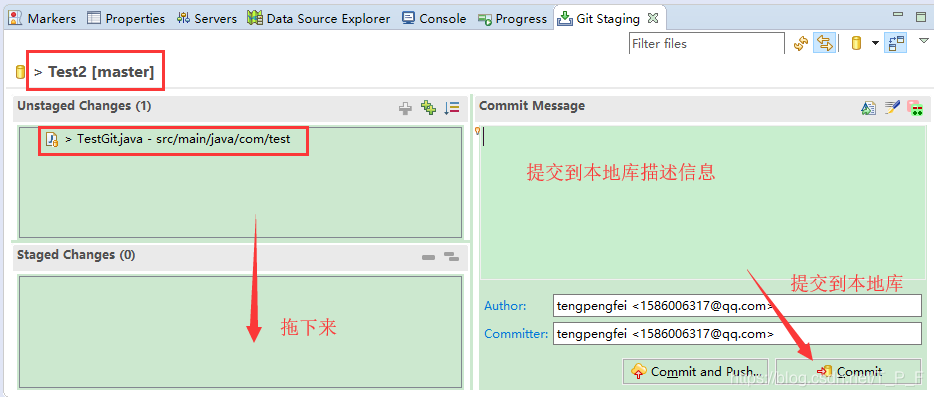934x397 pixels.
Task: Click the yellow repository switch icon
Action: [x=857, y=43]
